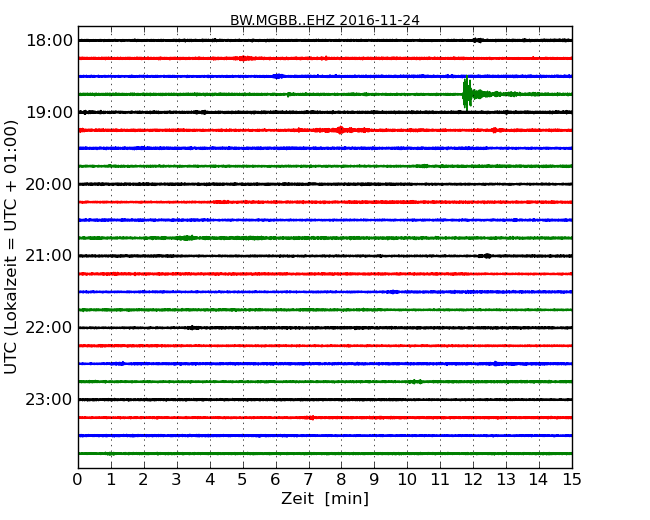Click x-axis tick label 3
650x520 pixels.
pyautogui.click(x=177, y=479)
